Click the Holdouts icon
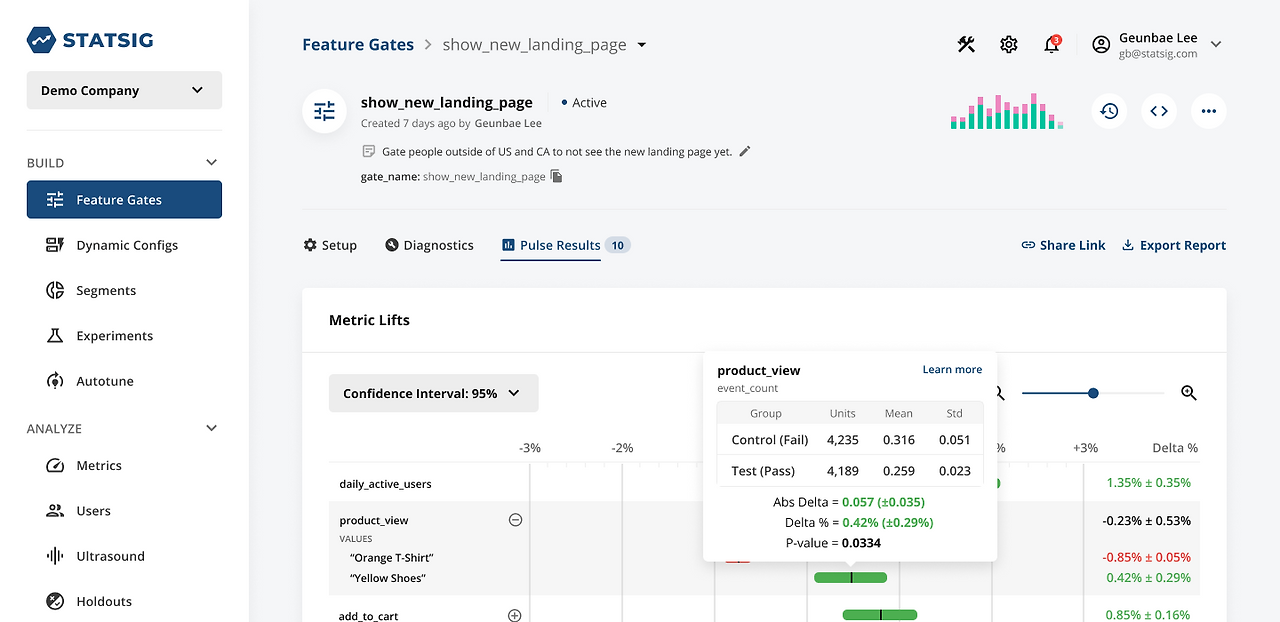Image resolution: width=1280 pixels, height=622 pixels. coord(56,601)
